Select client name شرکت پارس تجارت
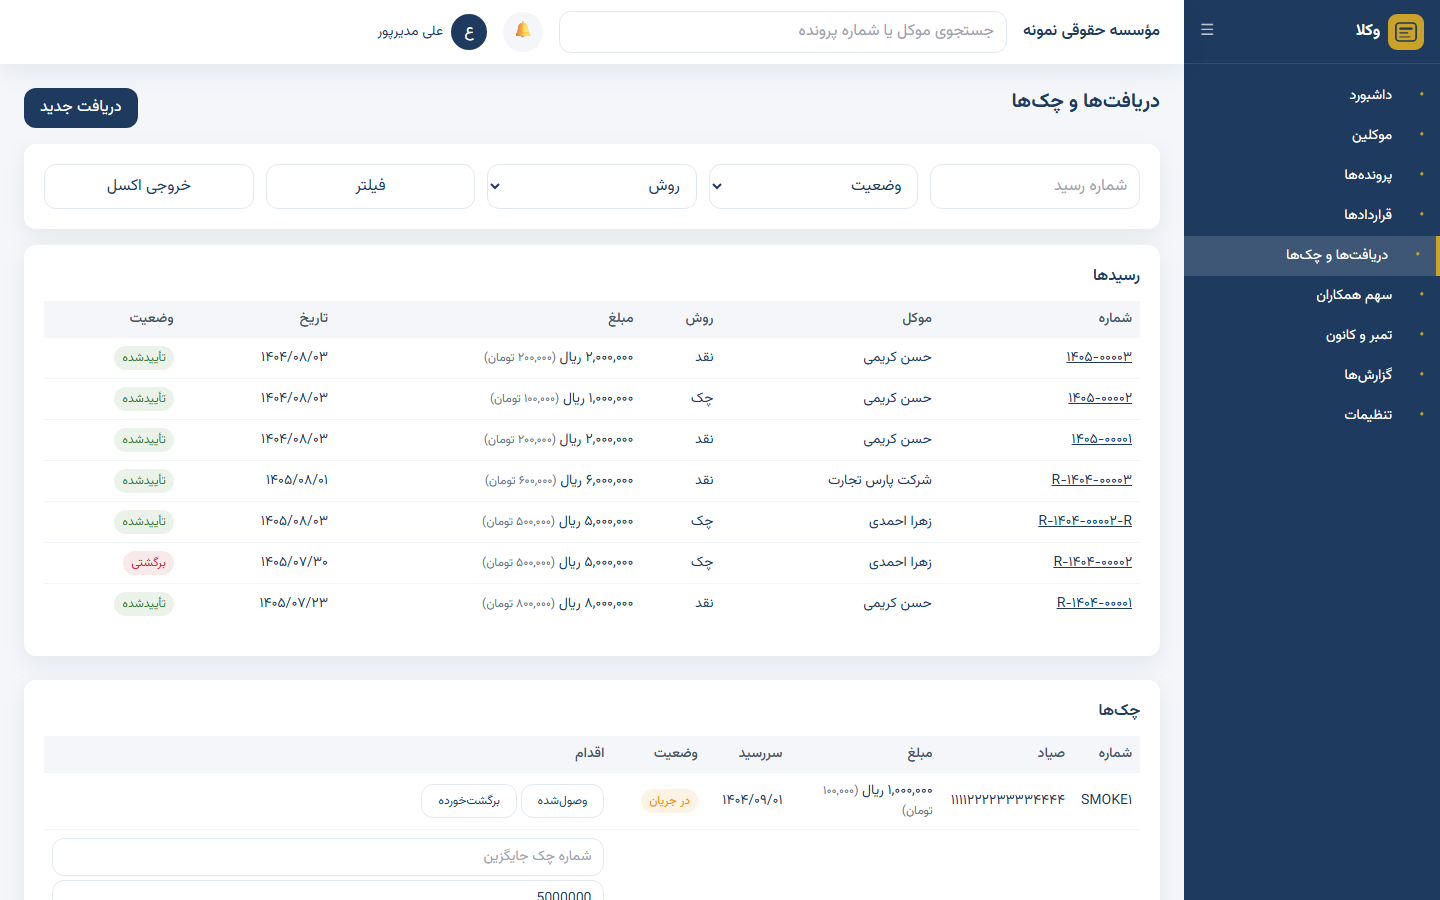This screenshot has height=900, width=1440. 880,480
